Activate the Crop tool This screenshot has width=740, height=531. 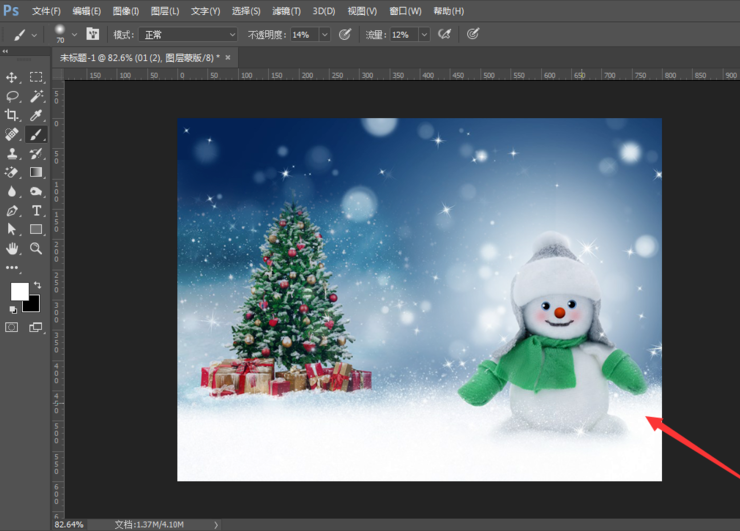tap(12, 115)
